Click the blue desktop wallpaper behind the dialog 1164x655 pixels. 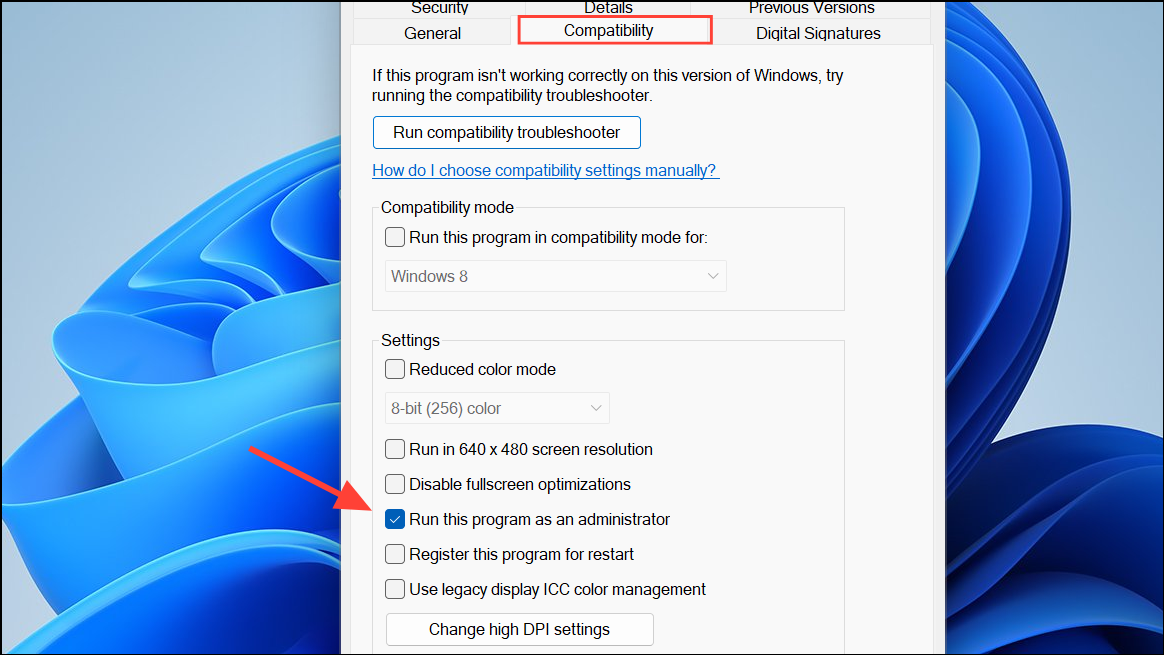point(150,400)
